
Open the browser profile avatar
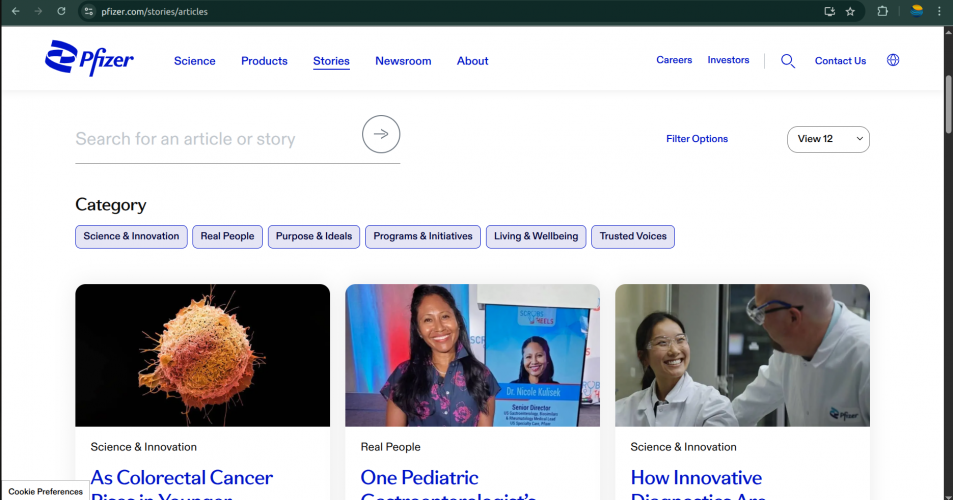pos(917,11)
